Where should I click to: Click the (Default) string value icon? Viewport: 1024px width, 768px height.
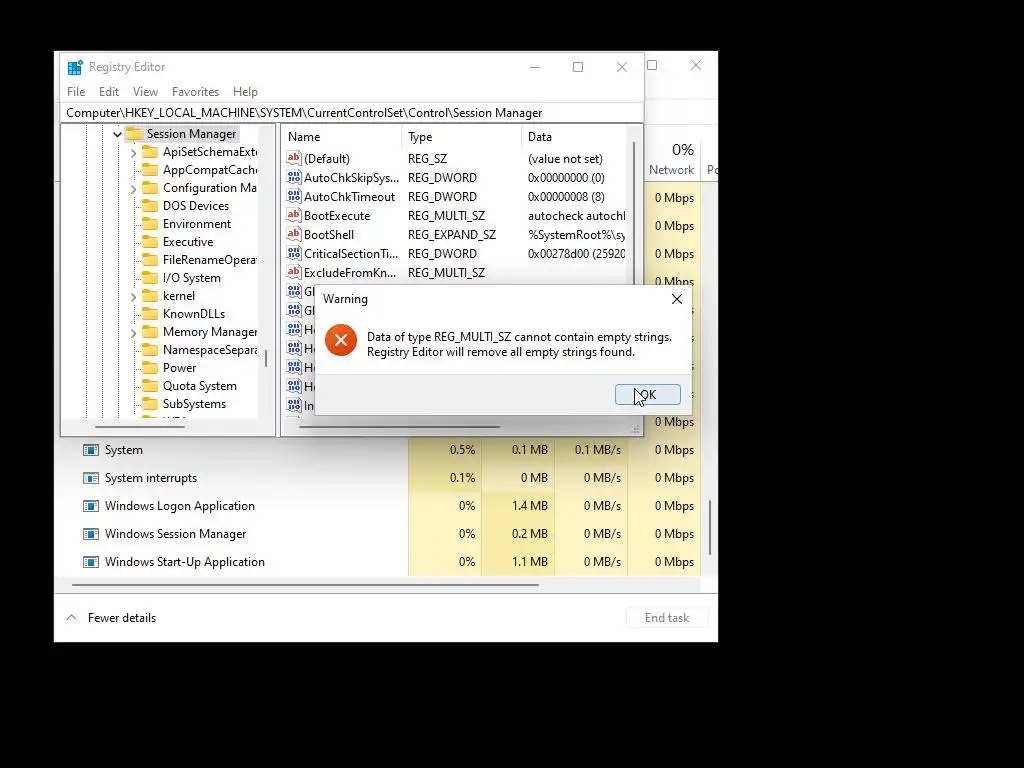(x=294, y=158)
